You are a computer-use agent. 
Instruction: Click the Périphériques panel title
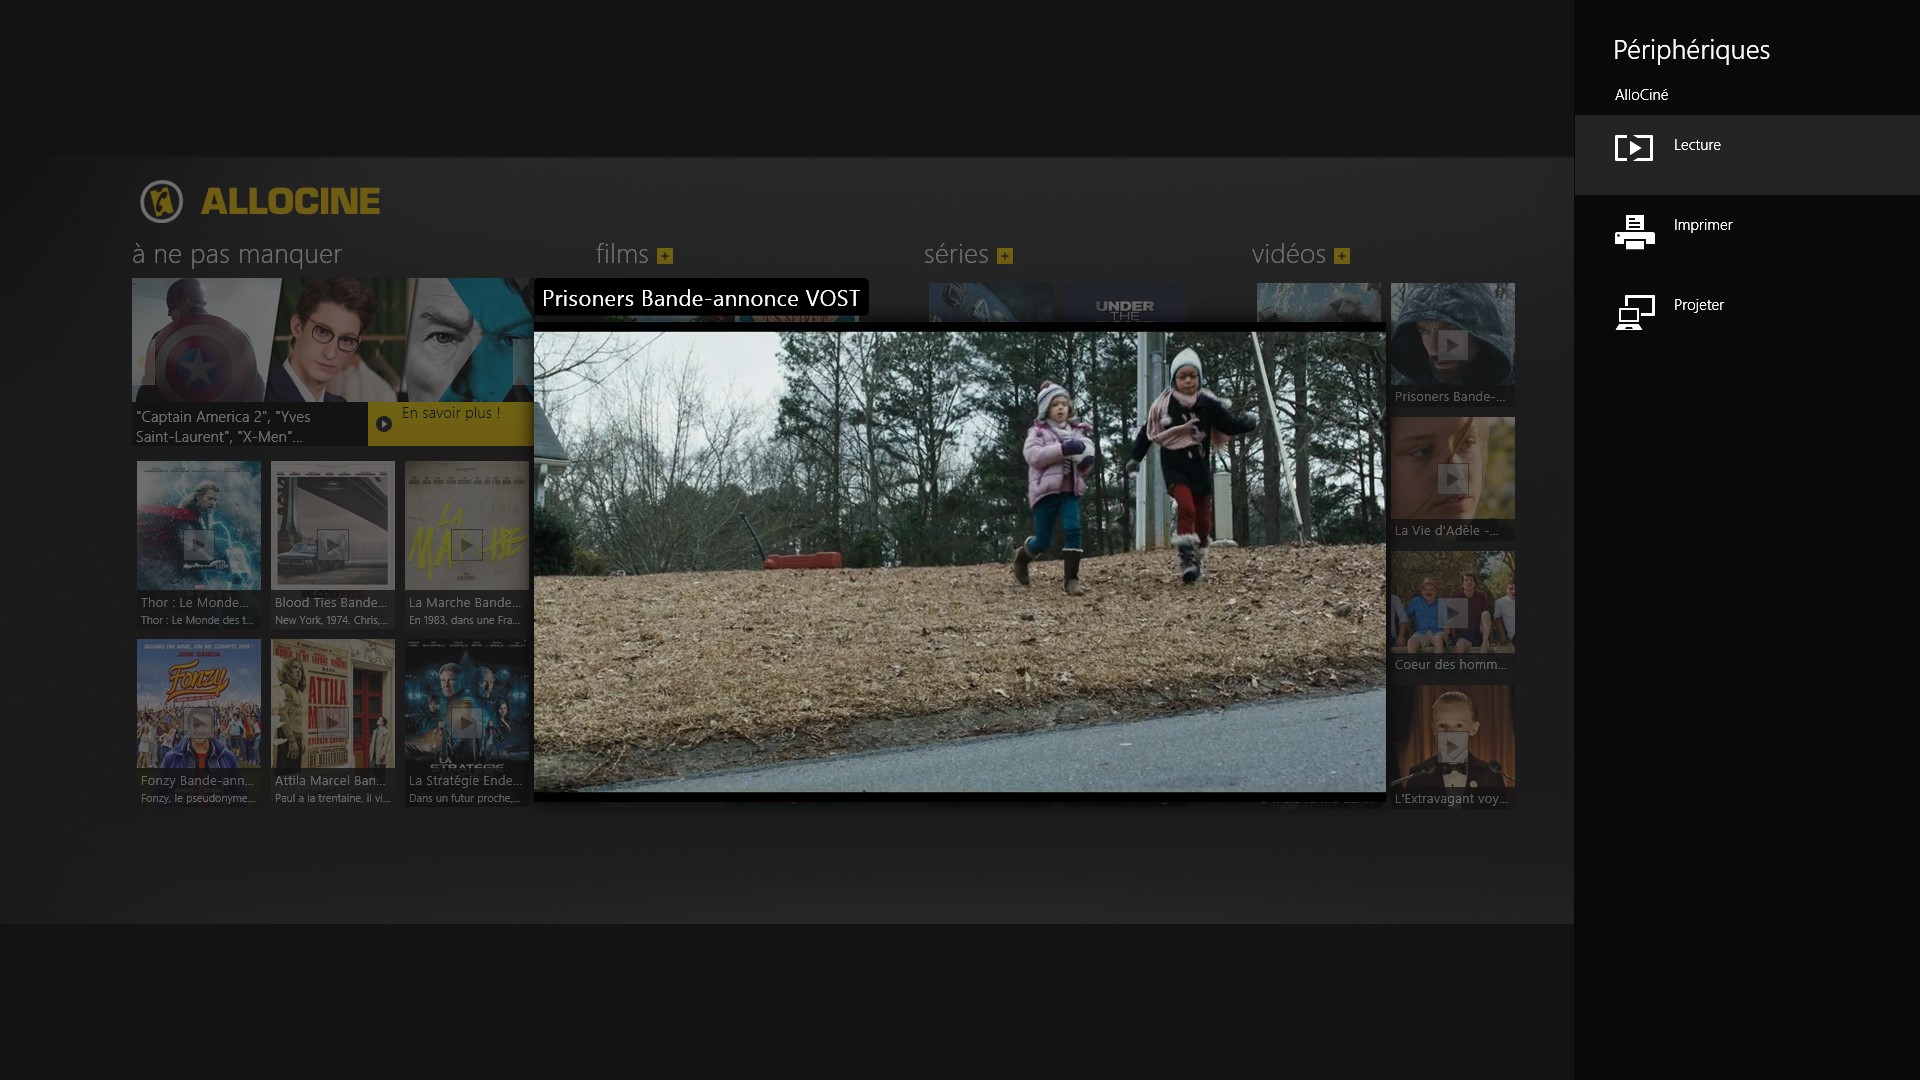pos(1691,50)
